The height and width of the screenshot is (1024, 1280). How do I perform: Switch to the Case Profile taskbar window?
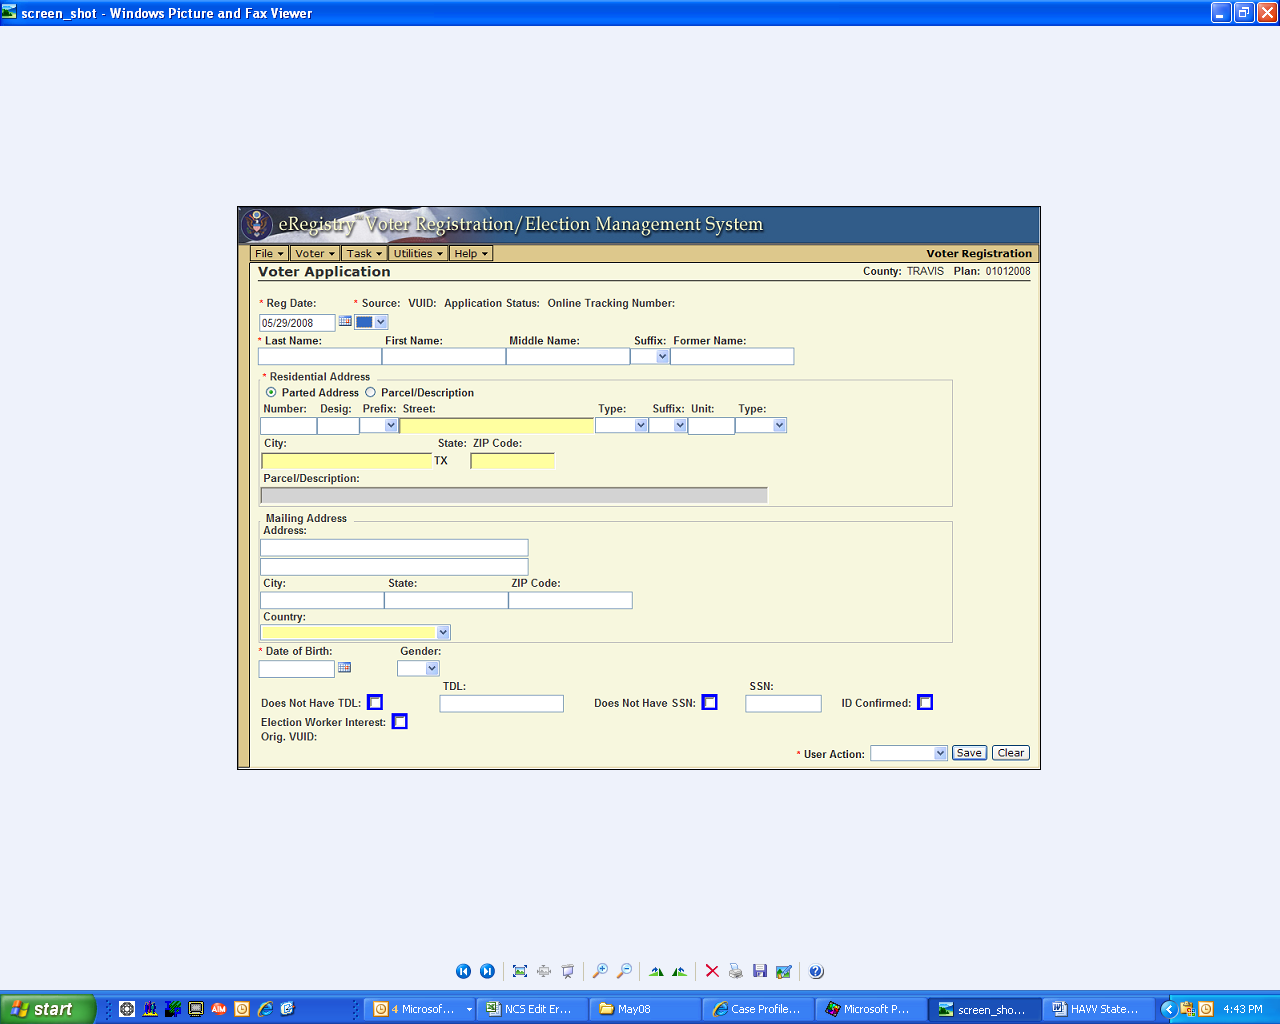[x=758, y=1009]
